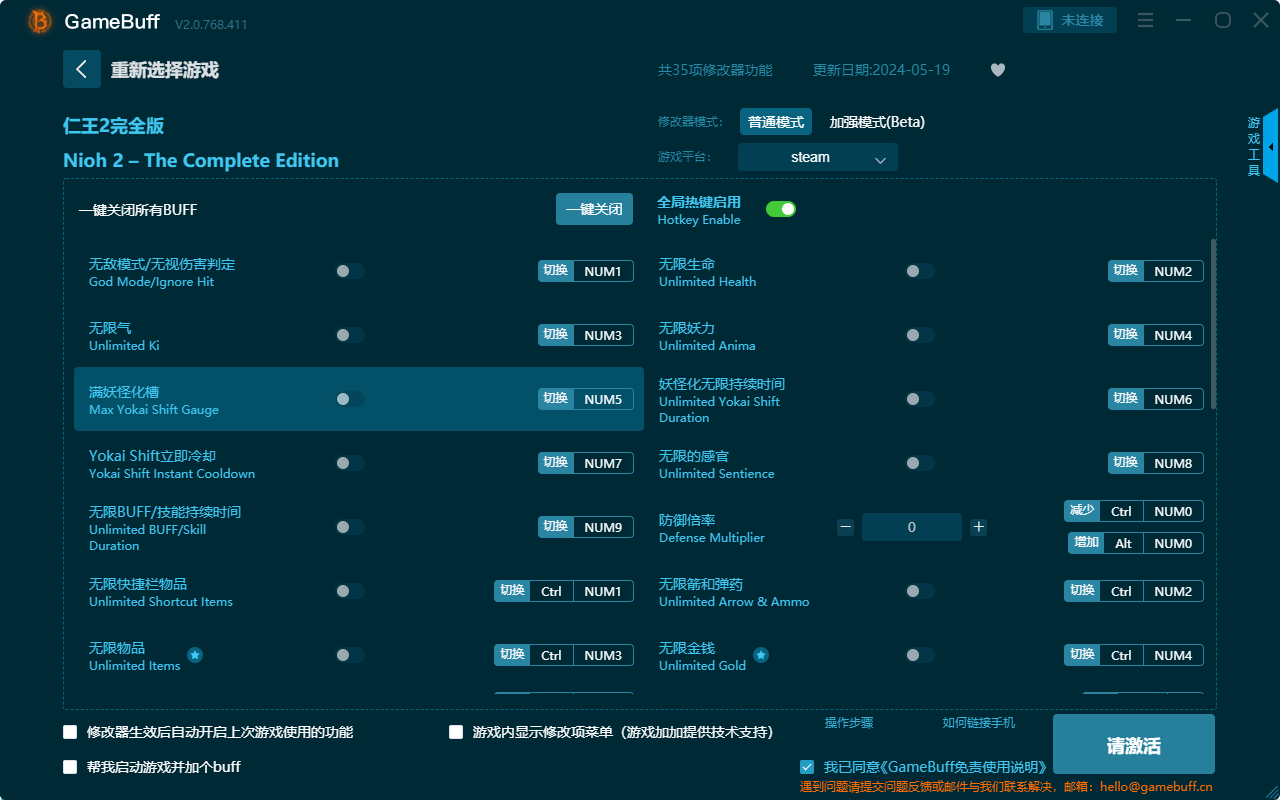Click the 共35项修改器功能 text
1280x800 pixels.
[x=715, y=70]
